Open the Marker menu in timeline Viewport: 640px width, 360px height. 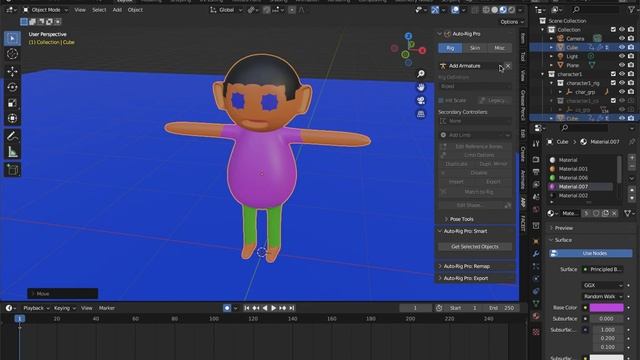pos(107,308)
